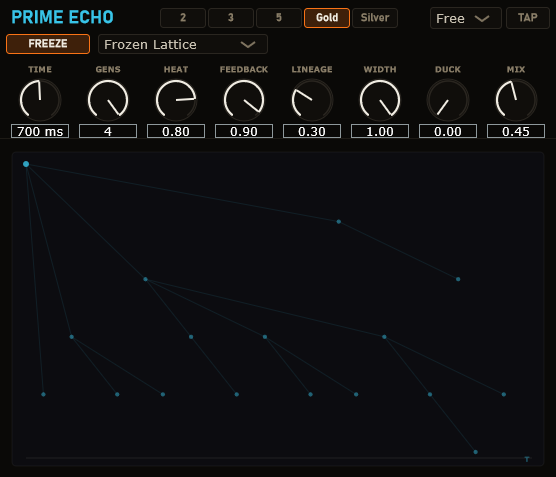The height and width of the screenshot is (477, 556).
Task: Click the MIX knob
Action: [516, 100]
